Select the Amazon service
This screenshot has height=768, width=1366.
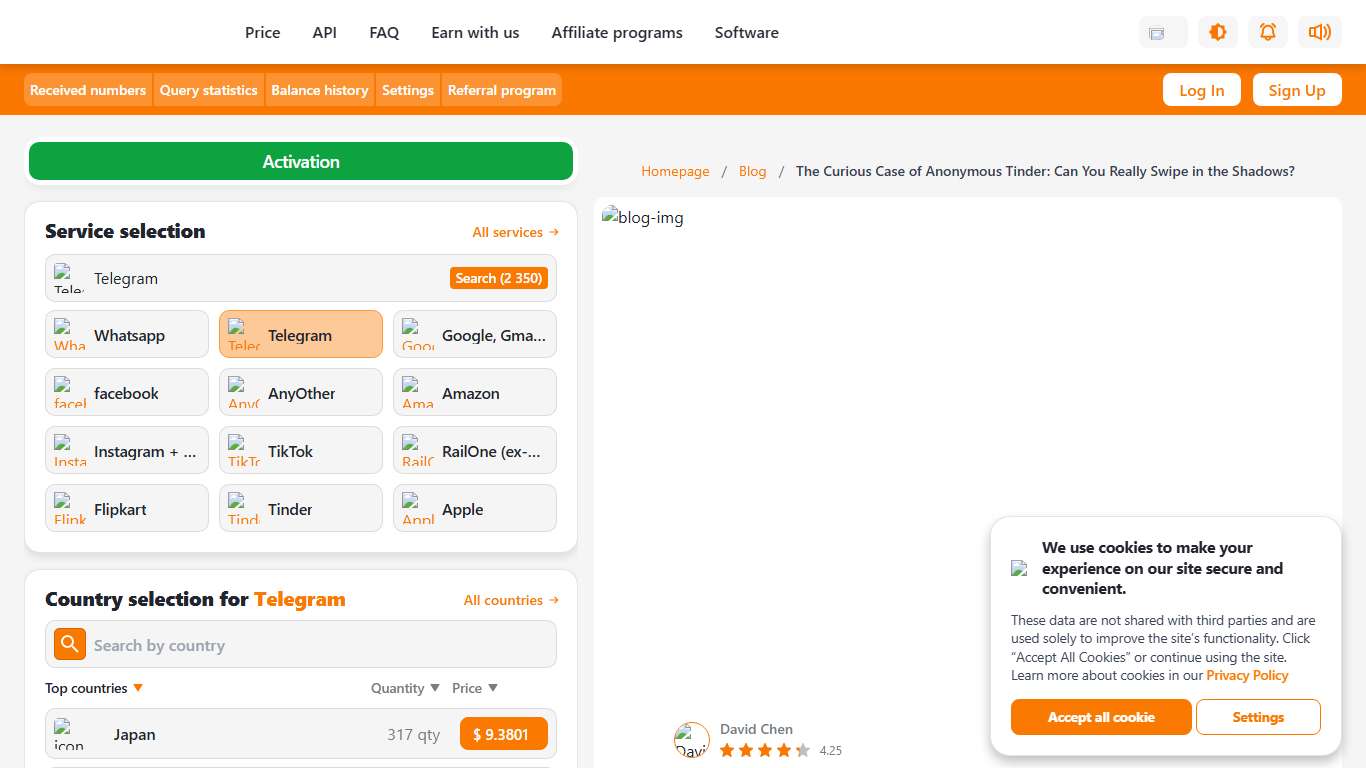(474, 392)
